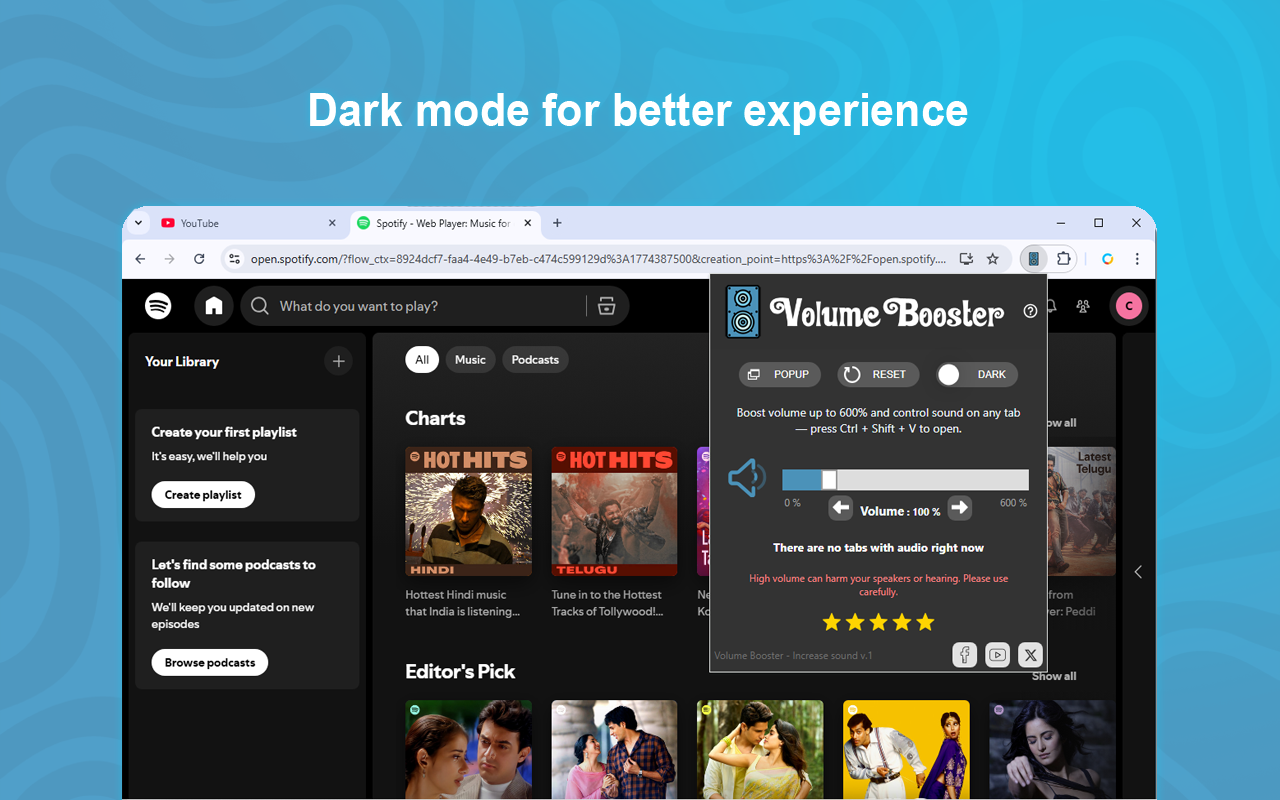
Task: Mute with the speaker icon in Volume Booster
Action: [747, 478]
